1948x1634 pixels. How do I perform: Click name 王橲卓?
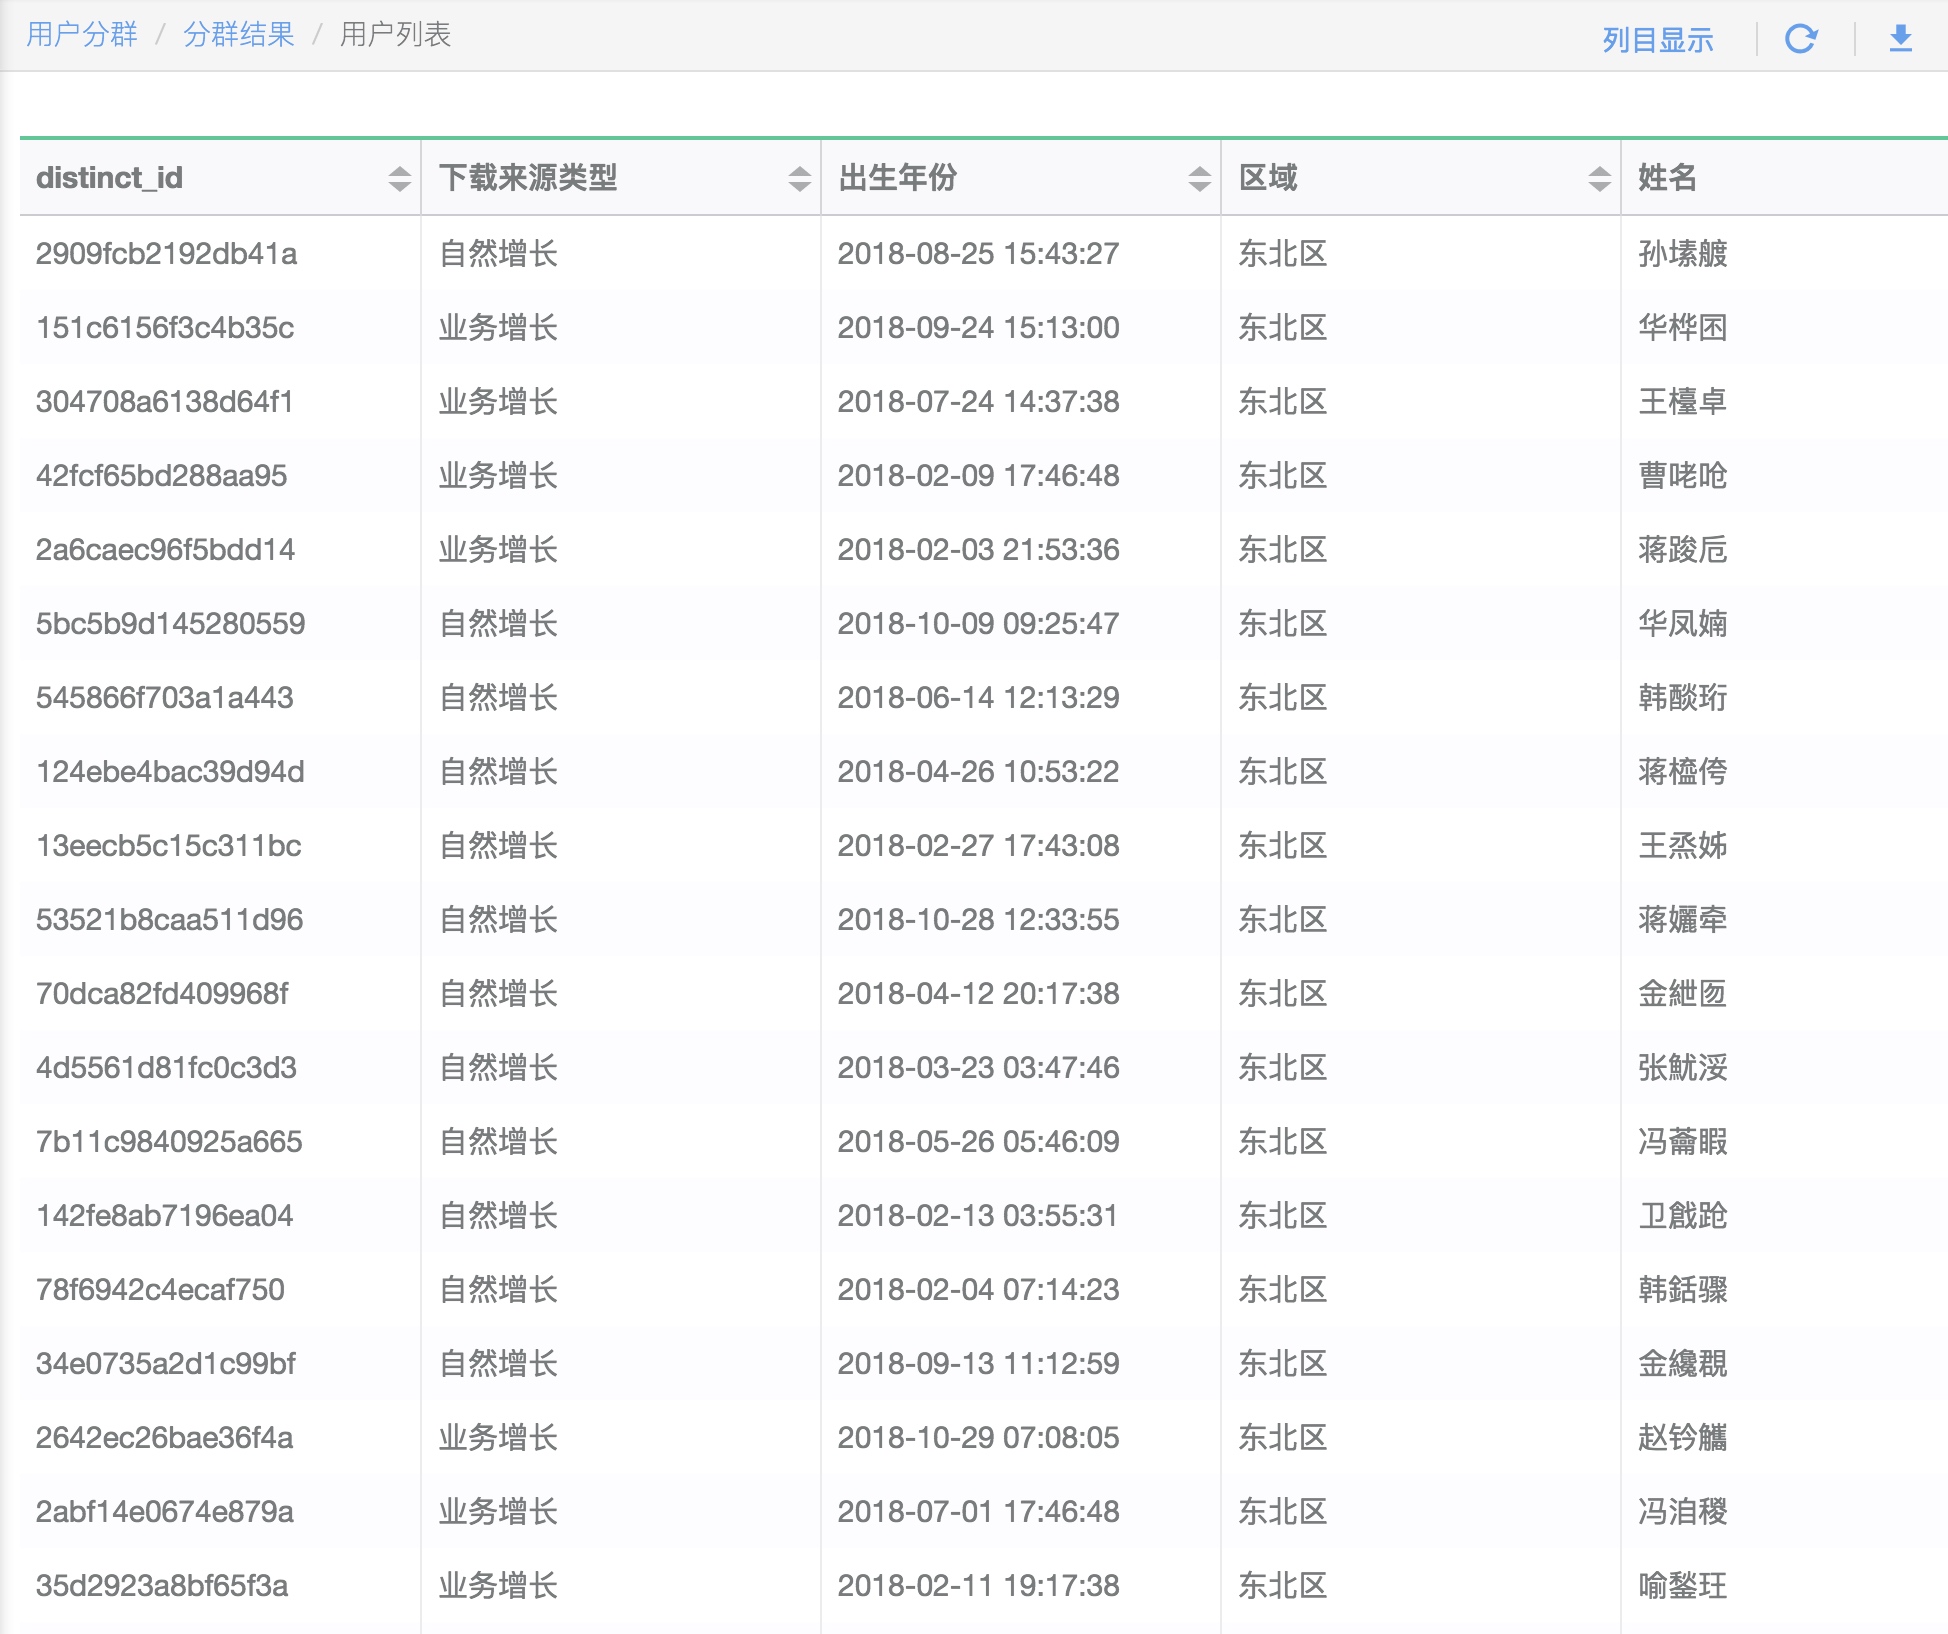(x=1683, y=402)
